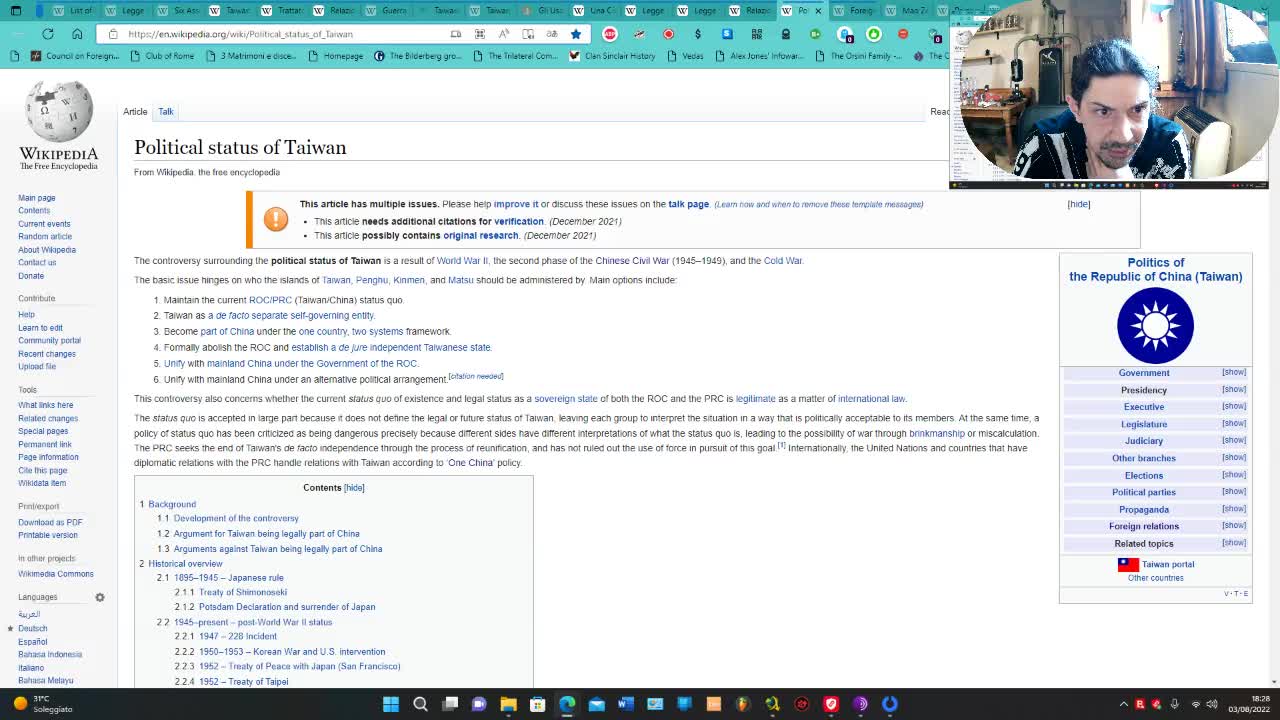This screenshot has height=720, width=1280.
Task: Open Chat icon on taskbar
Action: [x=479, y=704]
